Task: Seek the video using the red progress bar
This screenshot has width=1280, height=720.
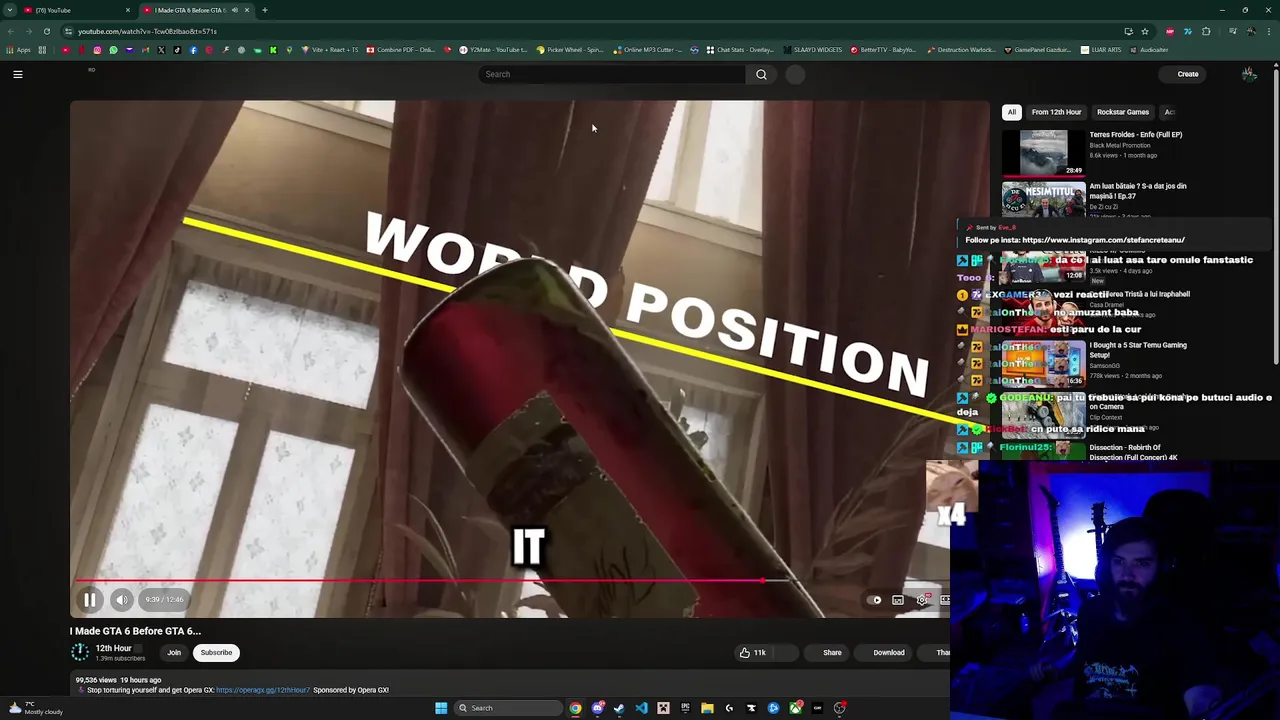Action: click(x=418, y=580)
